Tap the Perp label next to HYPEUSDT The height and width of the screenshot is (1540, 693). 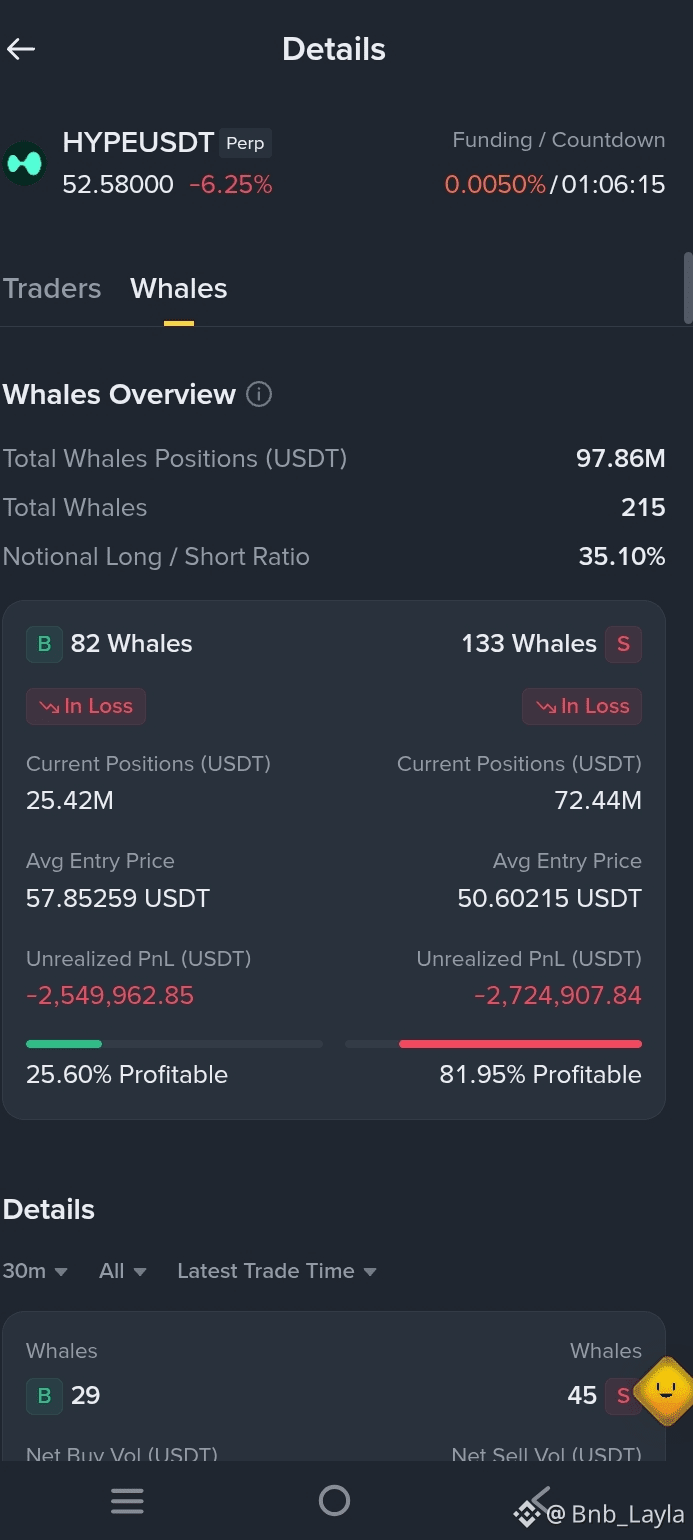point(245,143)
